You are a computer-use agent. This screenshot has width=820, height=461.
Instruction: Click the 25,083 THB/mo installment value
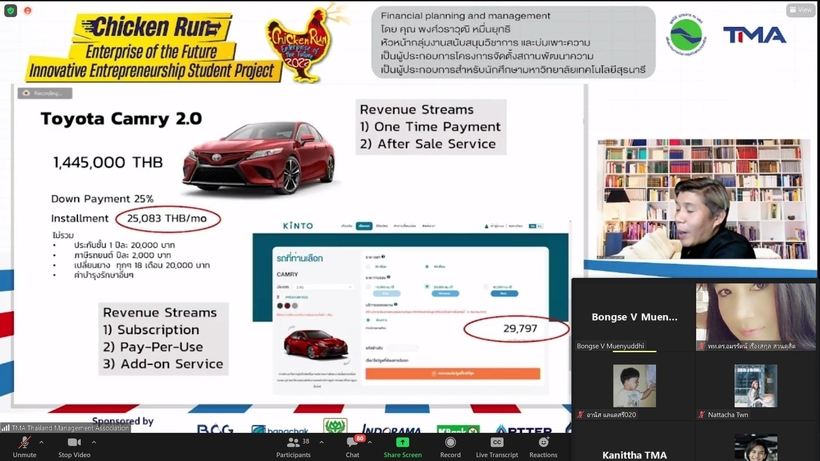click(x=167, y=218)
